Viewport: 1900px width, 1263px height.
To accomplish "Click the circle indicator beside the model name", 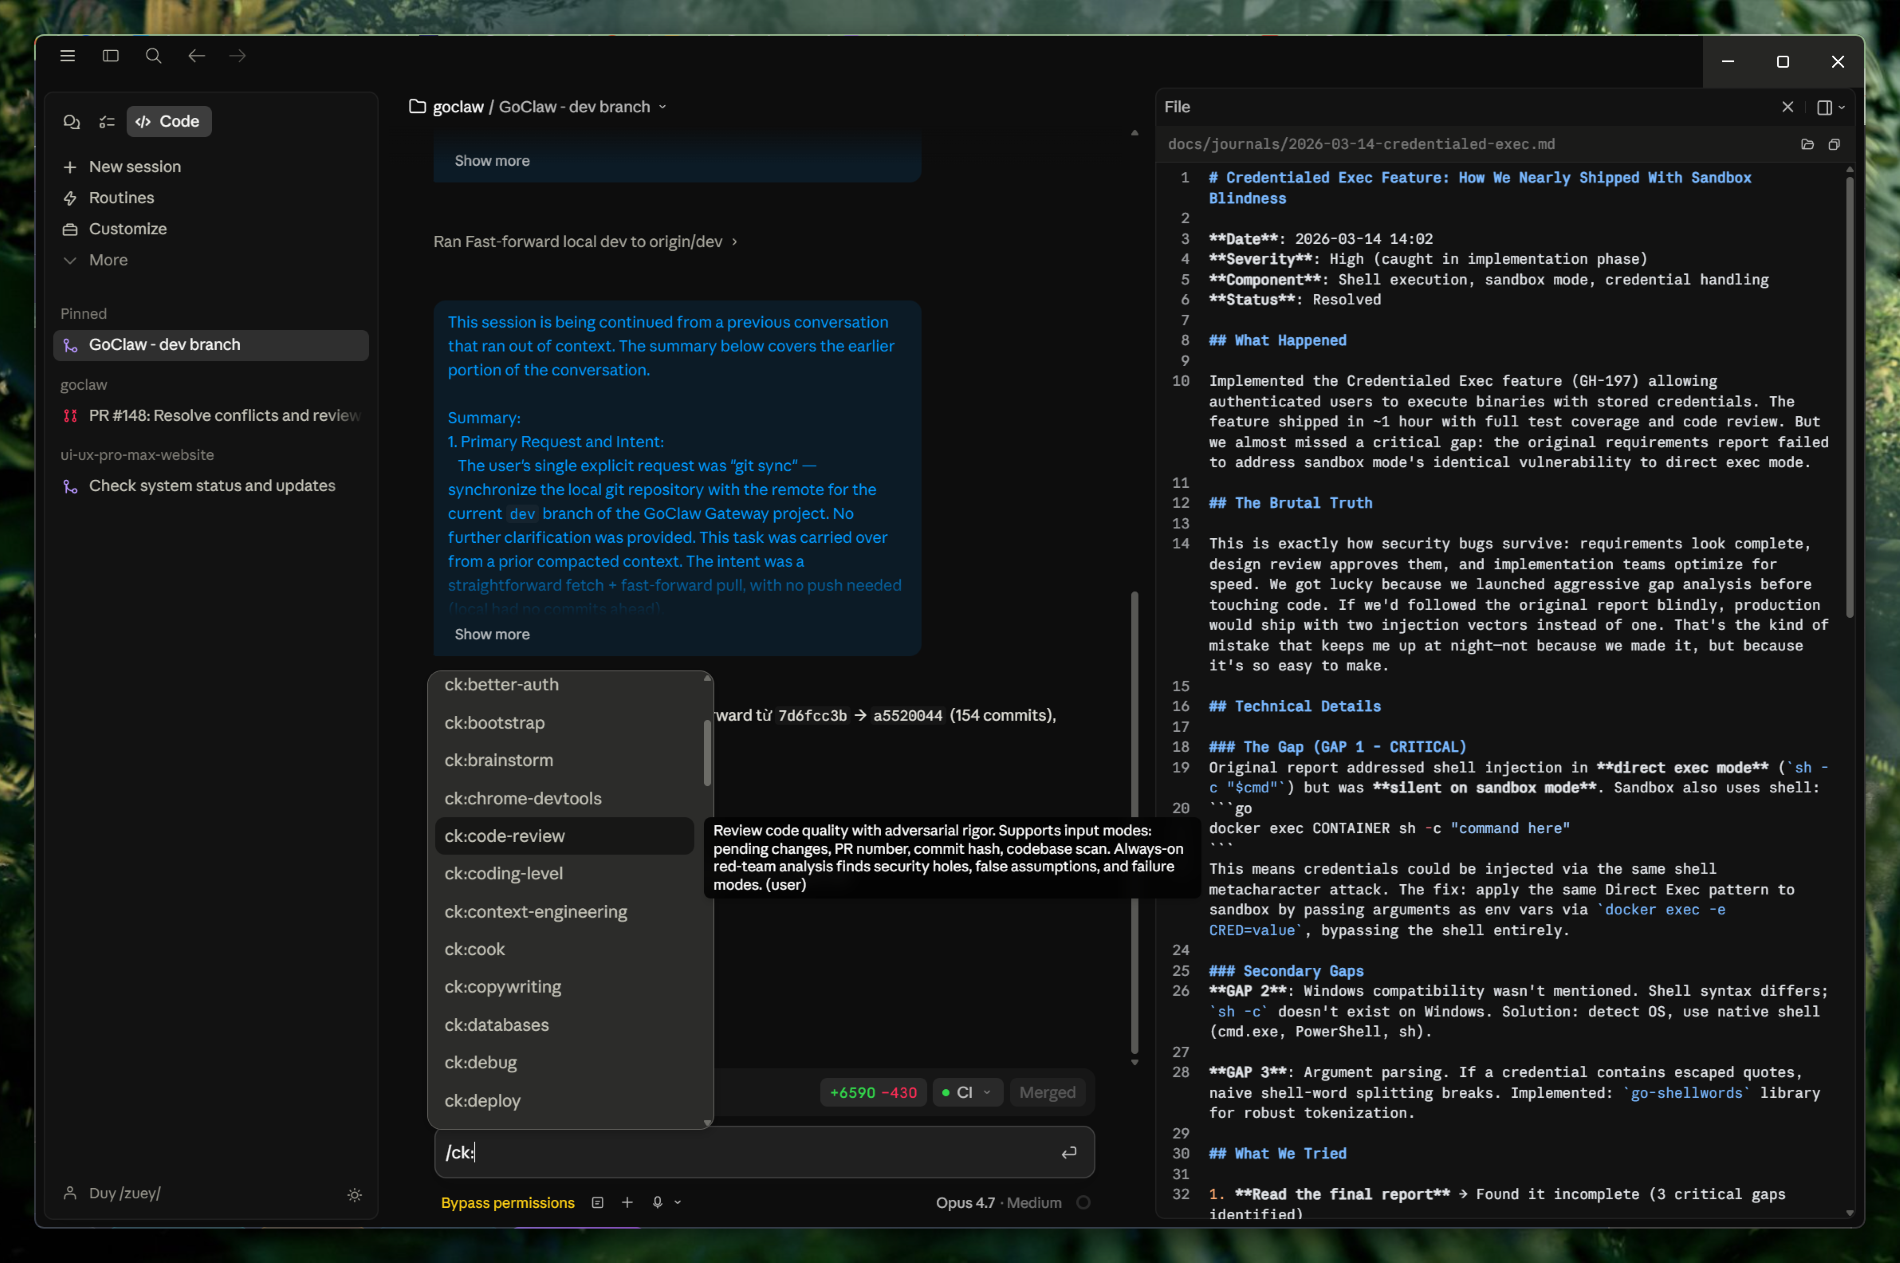I will click(x=1083, y=1203).
